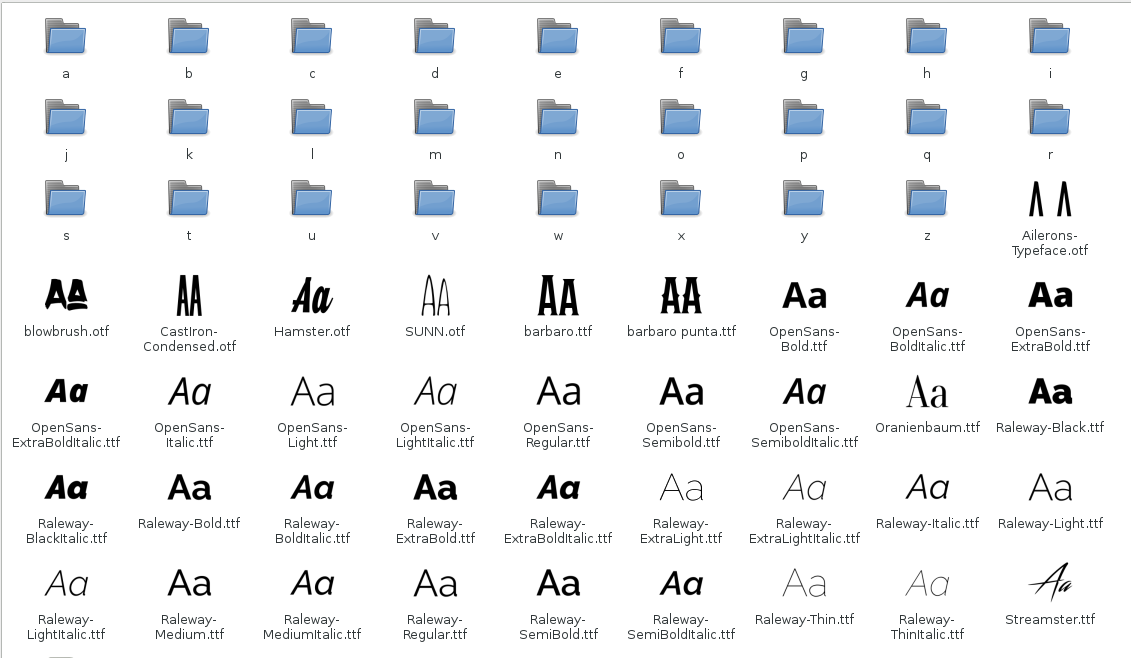Screen dimensions: 1131x658
Task: Select Raleway-SemiBoldItalic.ttf font icon
Action: click(682, 583)
